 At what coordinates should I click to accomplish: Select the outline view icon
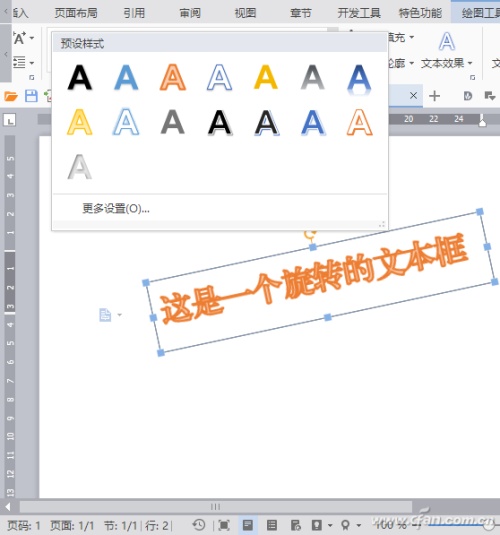pos(272,525)
